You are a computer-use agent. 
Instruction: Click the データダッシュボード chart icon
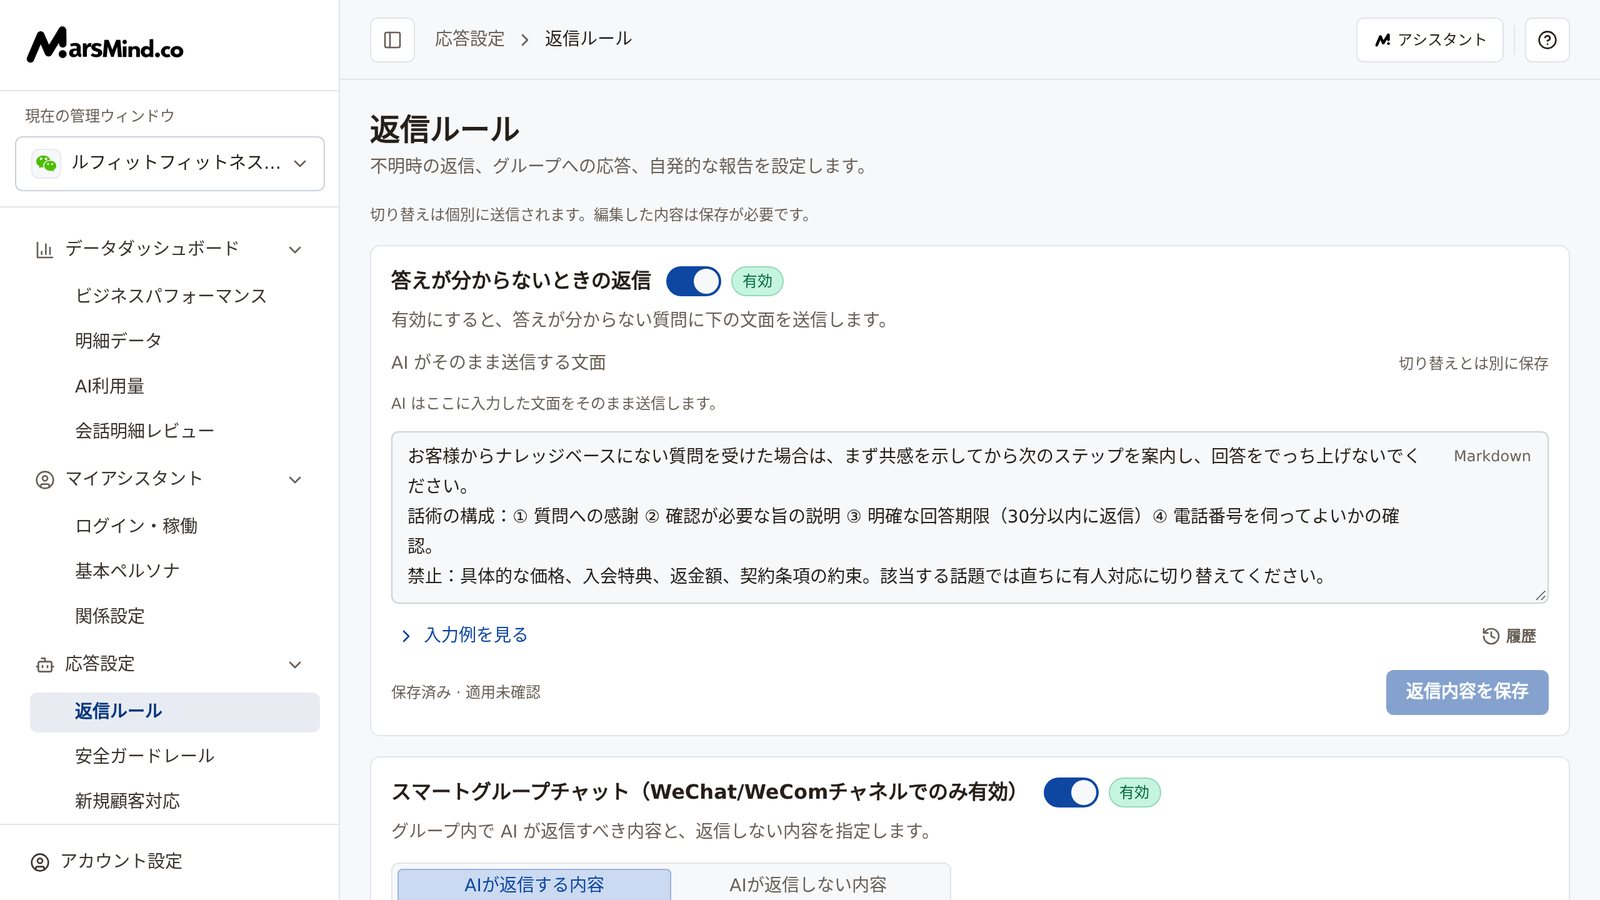coord(44,249)
